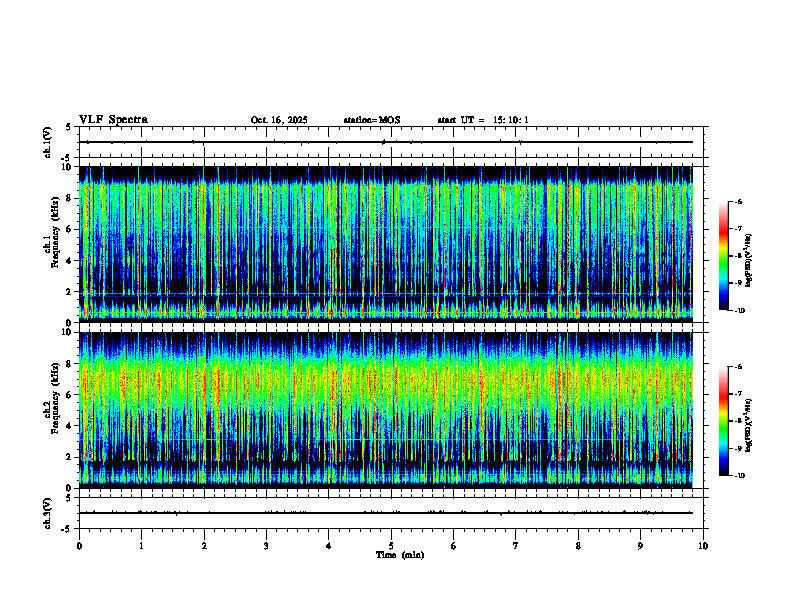Click the "ch.3(V)" waveform axis label

pyautogui.click(x=48, y=514)
